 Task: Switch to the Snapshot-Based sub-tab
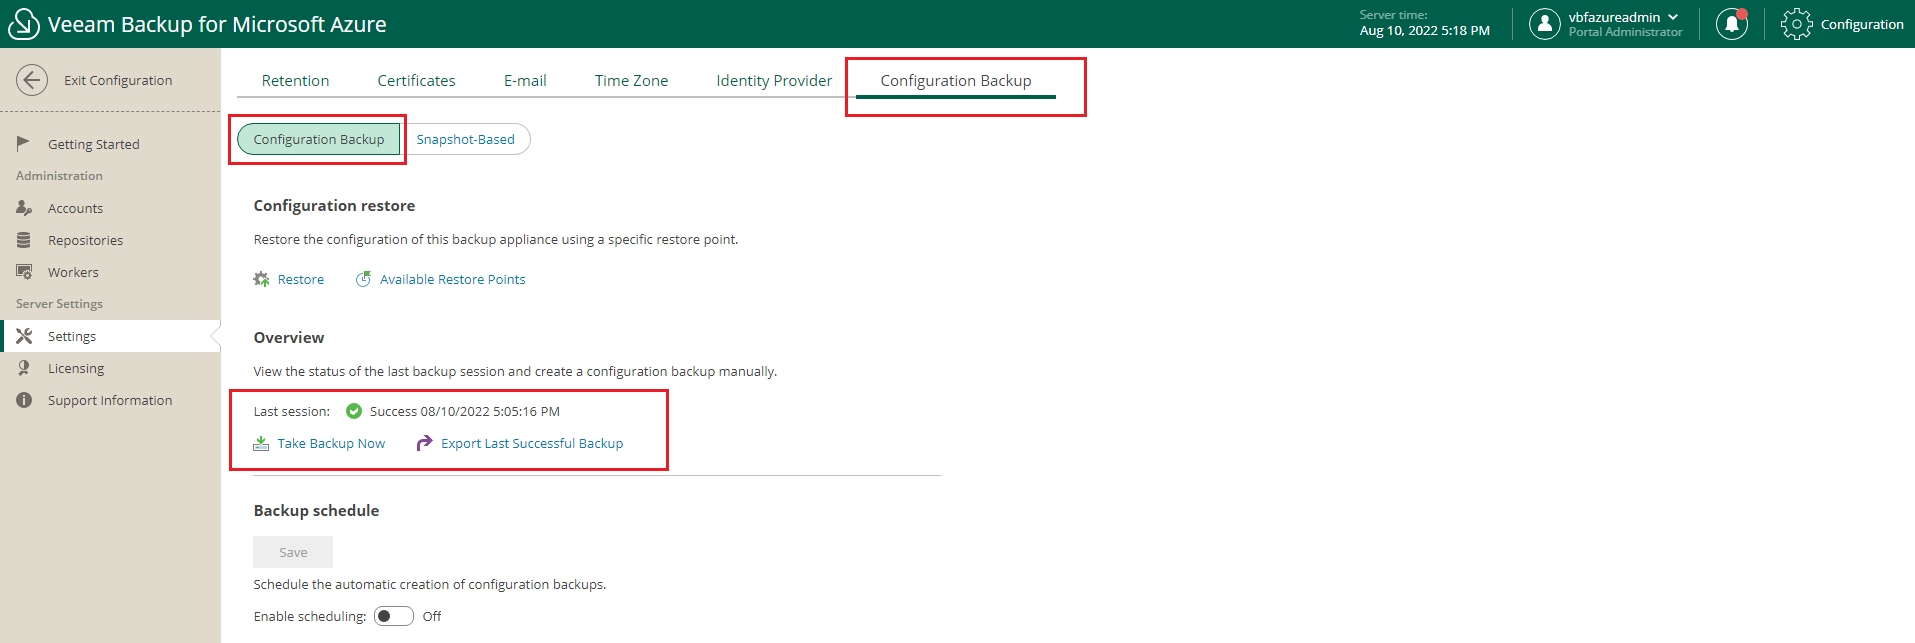[x=466, y=139]
